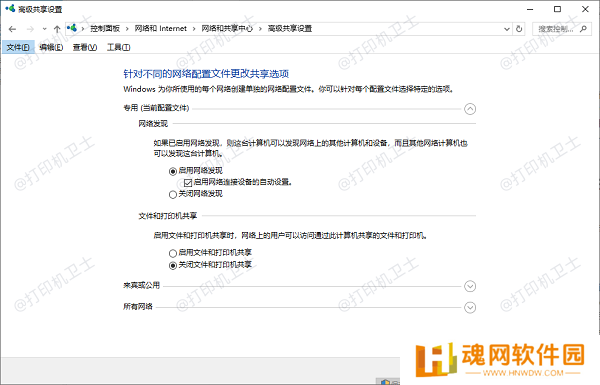The width and height of the screenshot is (600, 385).
Task: Open 网络和 Internet breadcrumb
Action: point(161,29)
